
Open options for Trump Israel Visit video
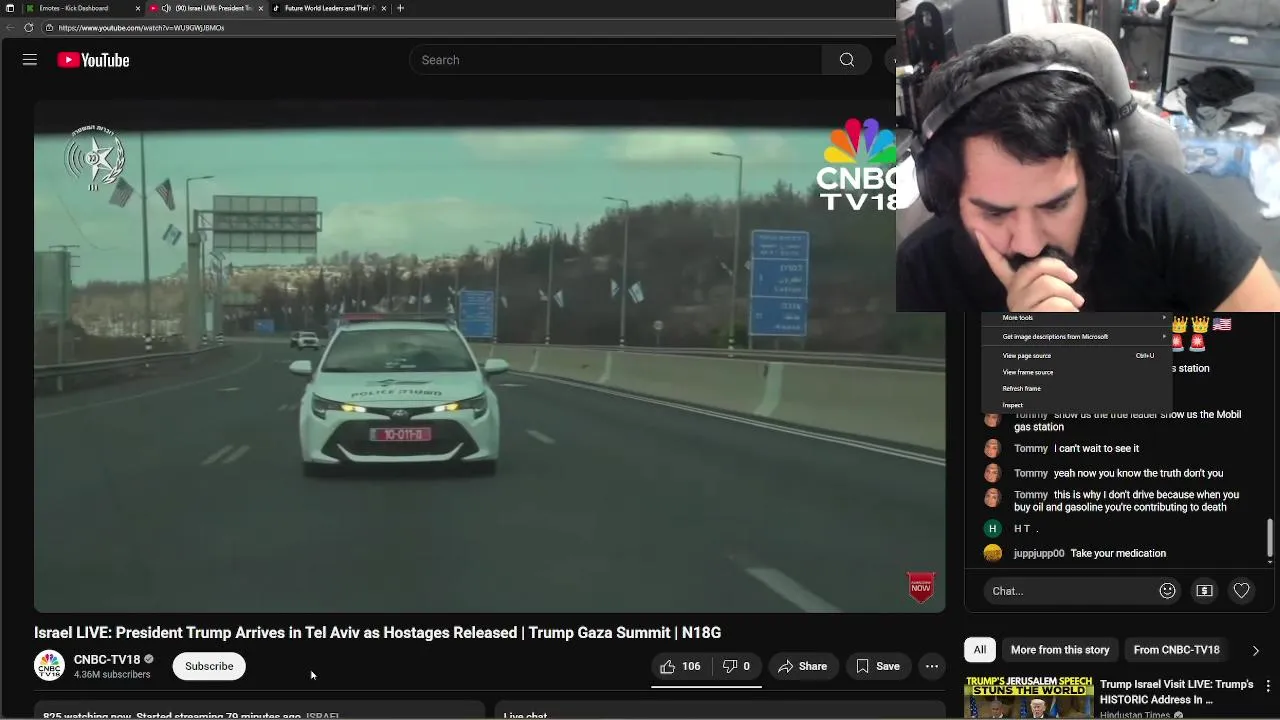[x=1268, y=686]
